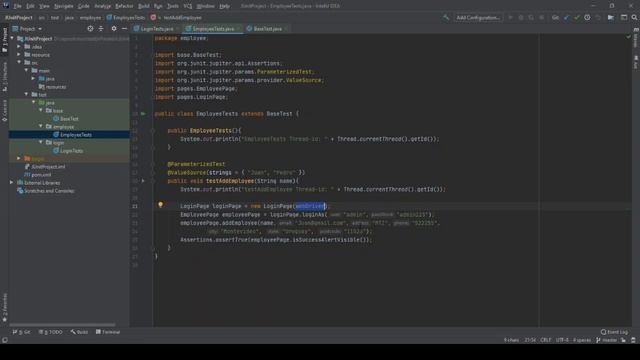Switch to the LoginTests.java tab
Viewport: 640px width, 360px height.
(x=157, y=29)
